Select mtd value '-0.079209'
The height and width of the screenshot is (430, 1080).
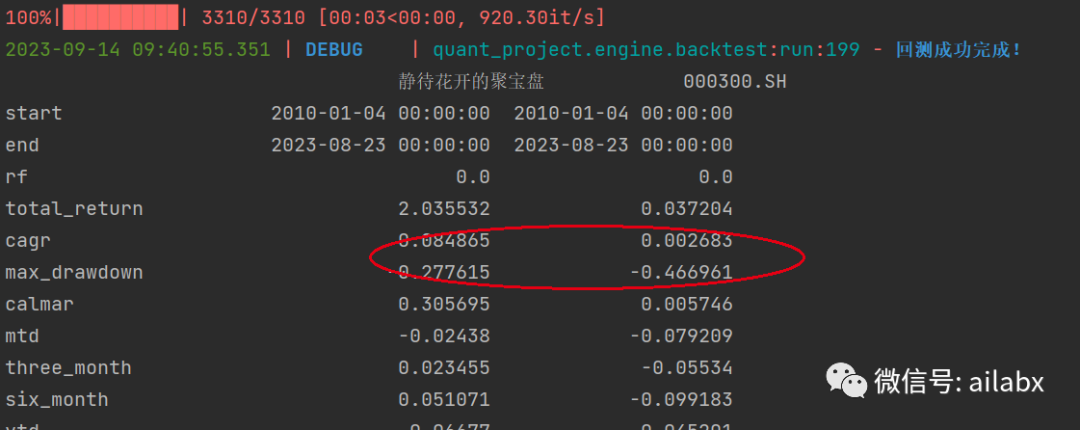(x=681, y=336)
